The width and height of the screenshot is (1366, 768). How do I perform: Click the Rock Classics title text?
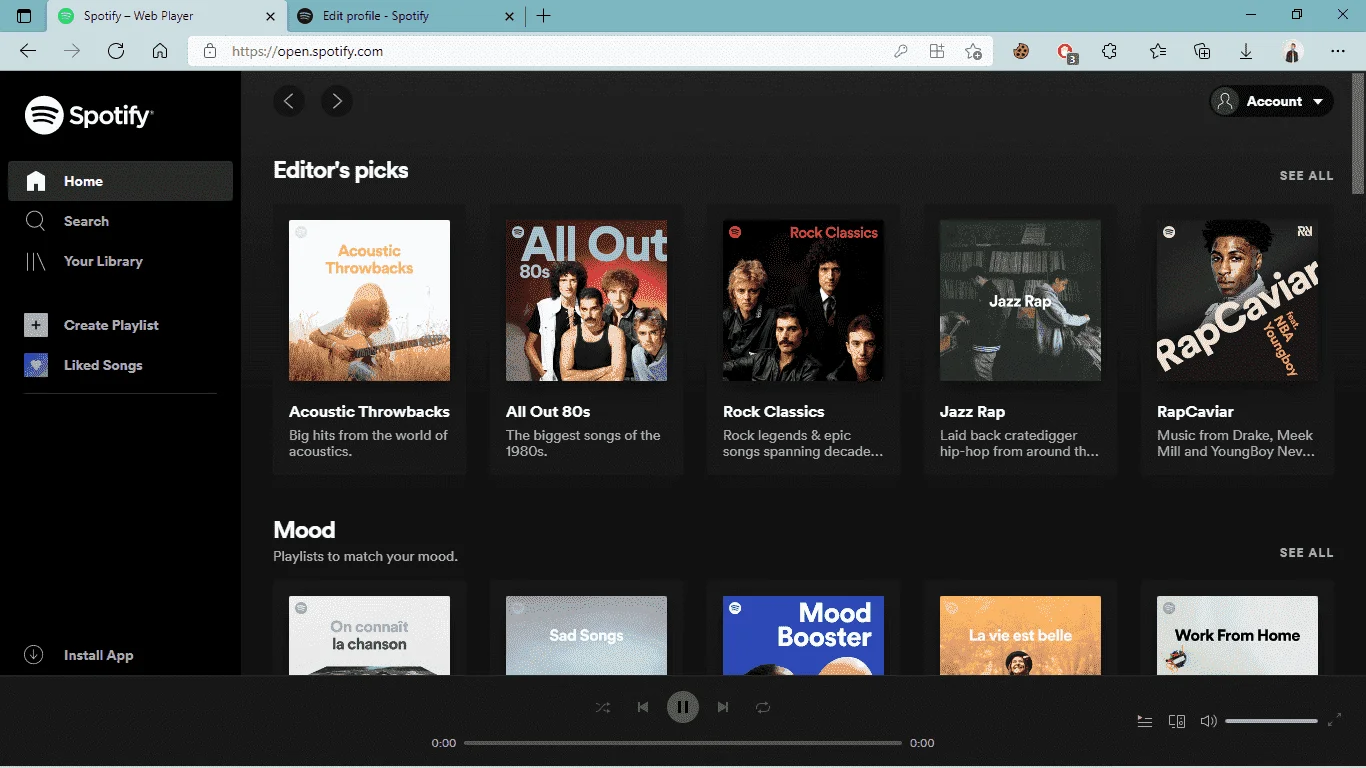tap(774, 411)
